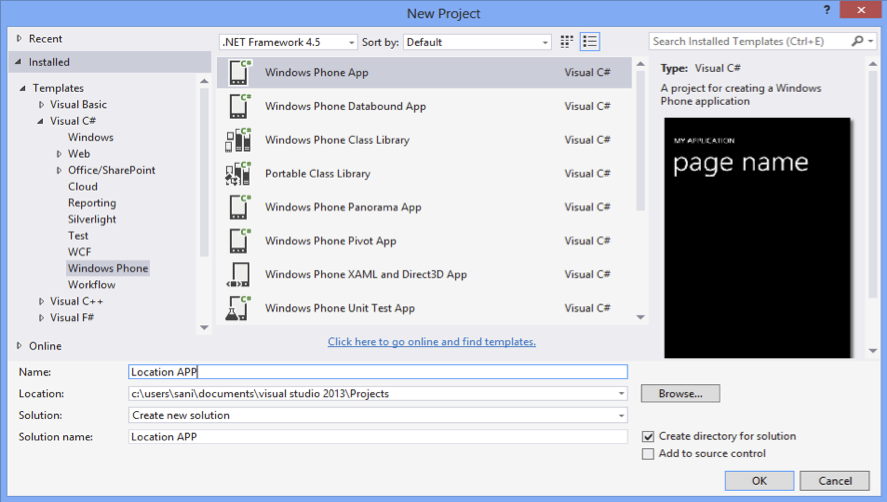The height and width of the screenshot is (502, 887).
Task: Click the Search Installed Templates field
Action: click(x=750, y=41)
